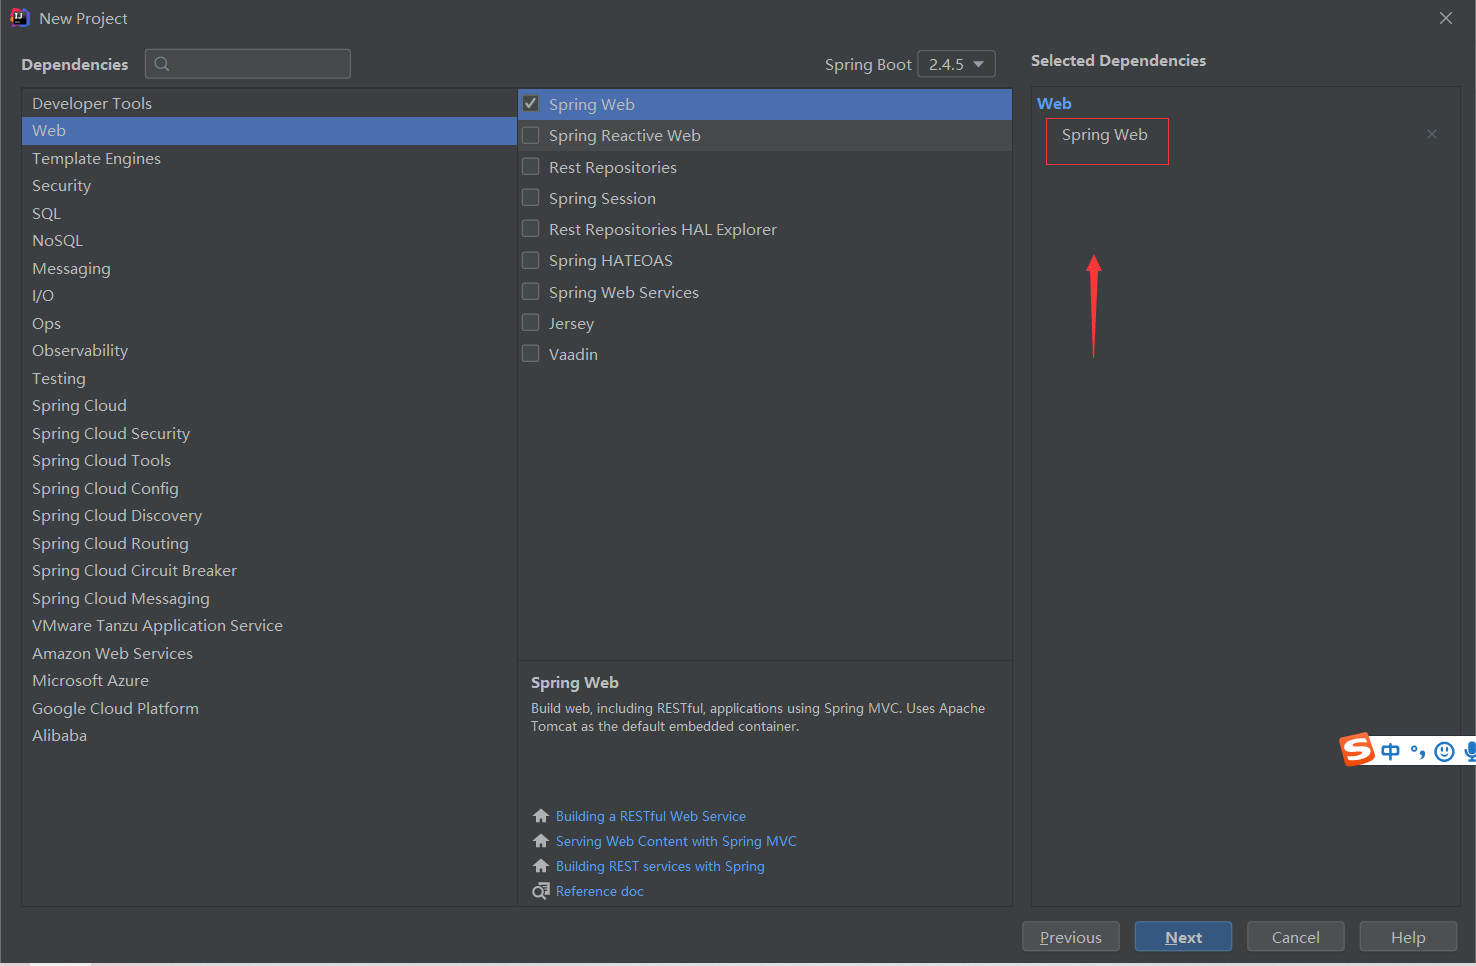Choose the I/O category
The height and width of the screenshot is (966, 1476).
point(269,296)
